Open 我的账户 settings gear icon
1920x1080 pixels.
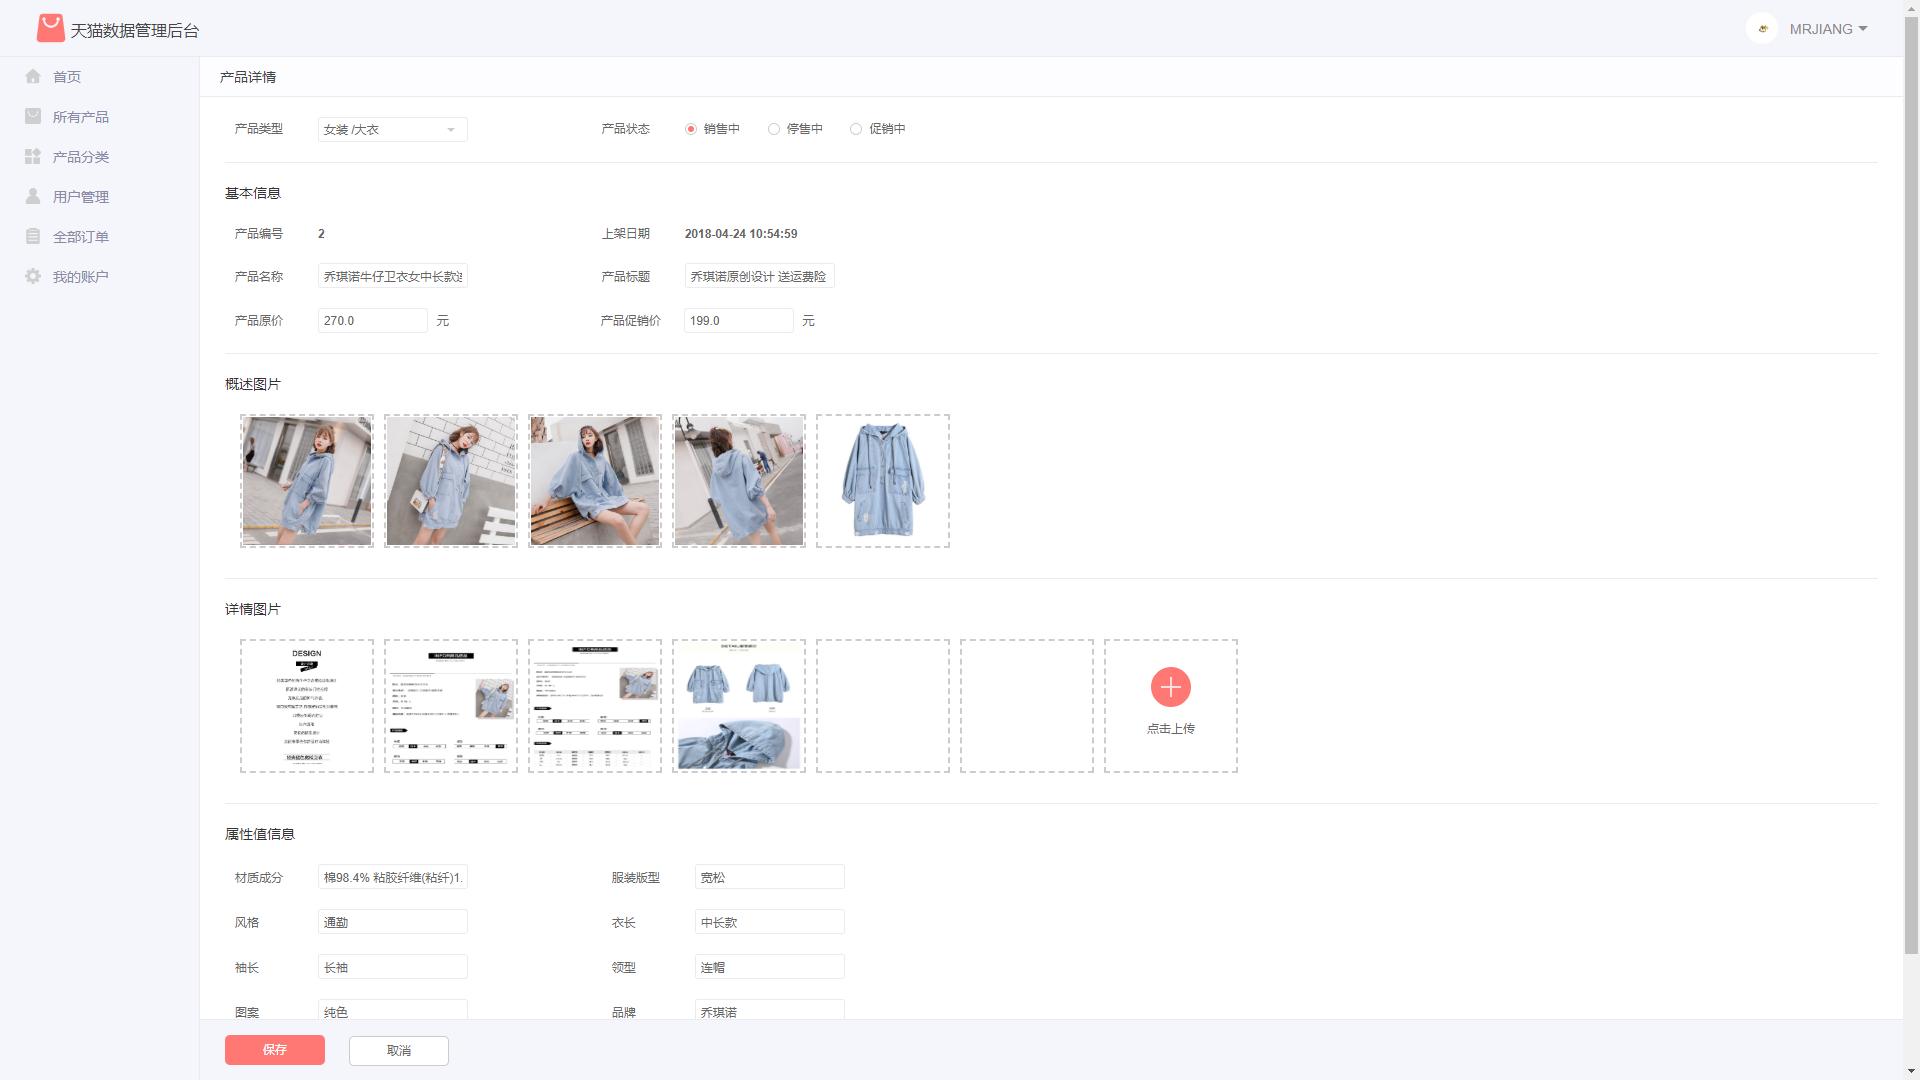(x=33, y=276)
